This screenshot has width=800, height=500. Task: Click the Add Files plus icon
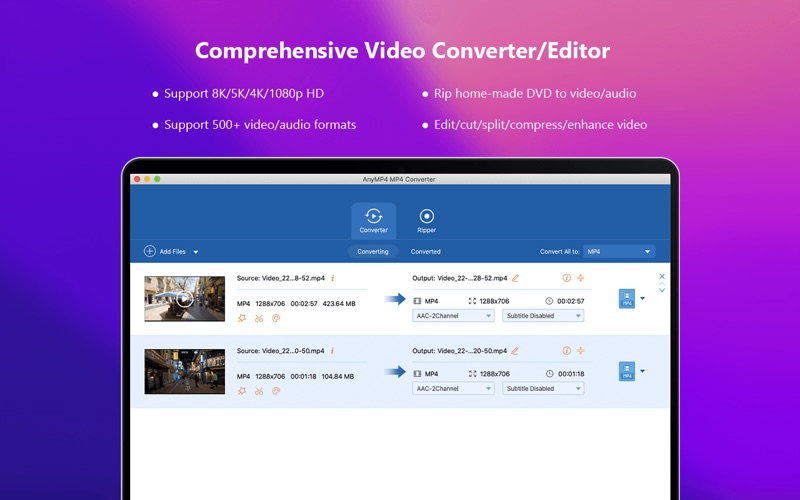[x=150, y=252]
